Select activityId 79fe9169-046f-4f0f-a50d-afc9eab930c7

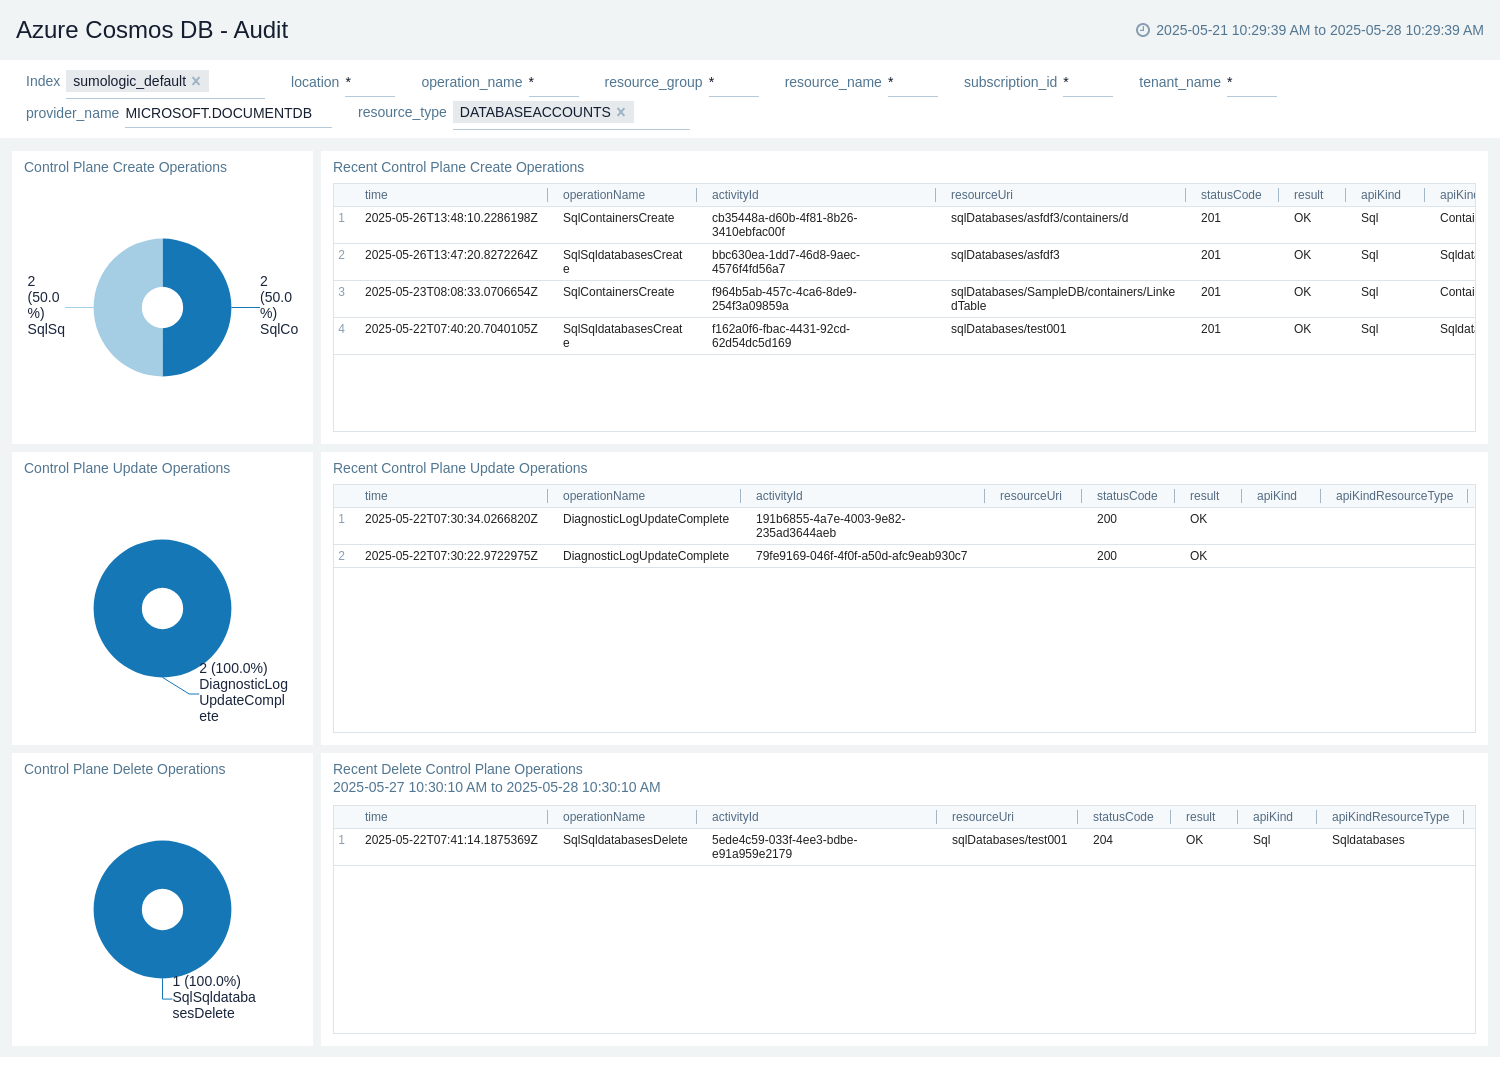coord(861,556)
